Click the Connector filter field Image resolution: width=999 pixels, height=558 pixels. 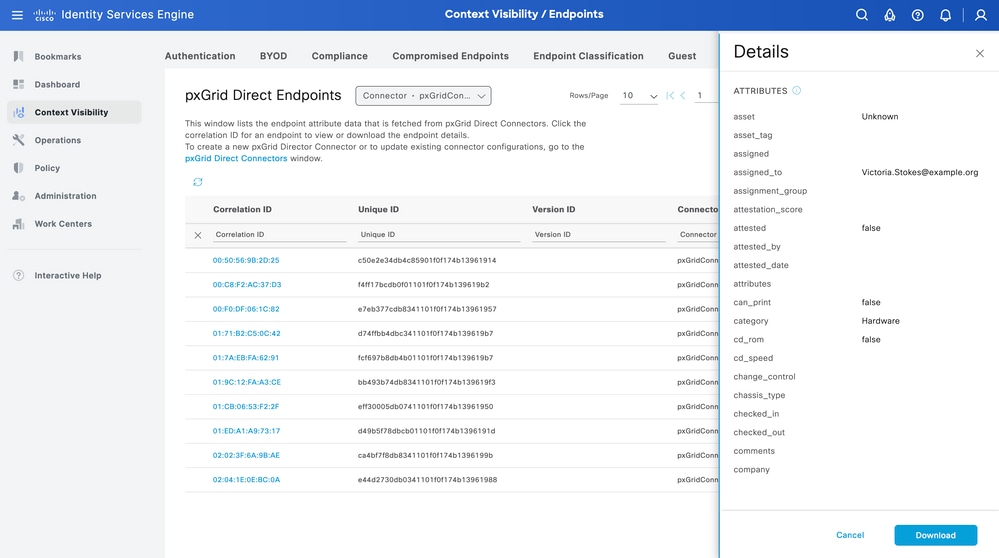[698, 235]
